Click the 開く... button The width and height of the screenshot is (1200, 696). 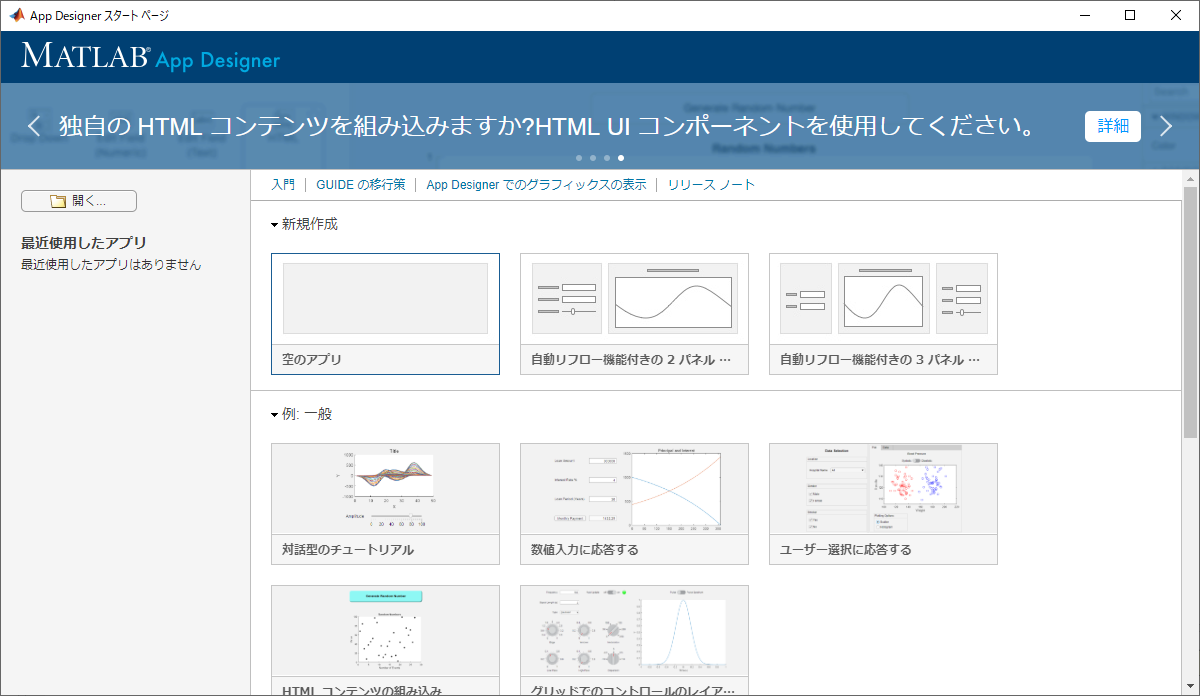[x=78, y=200]
